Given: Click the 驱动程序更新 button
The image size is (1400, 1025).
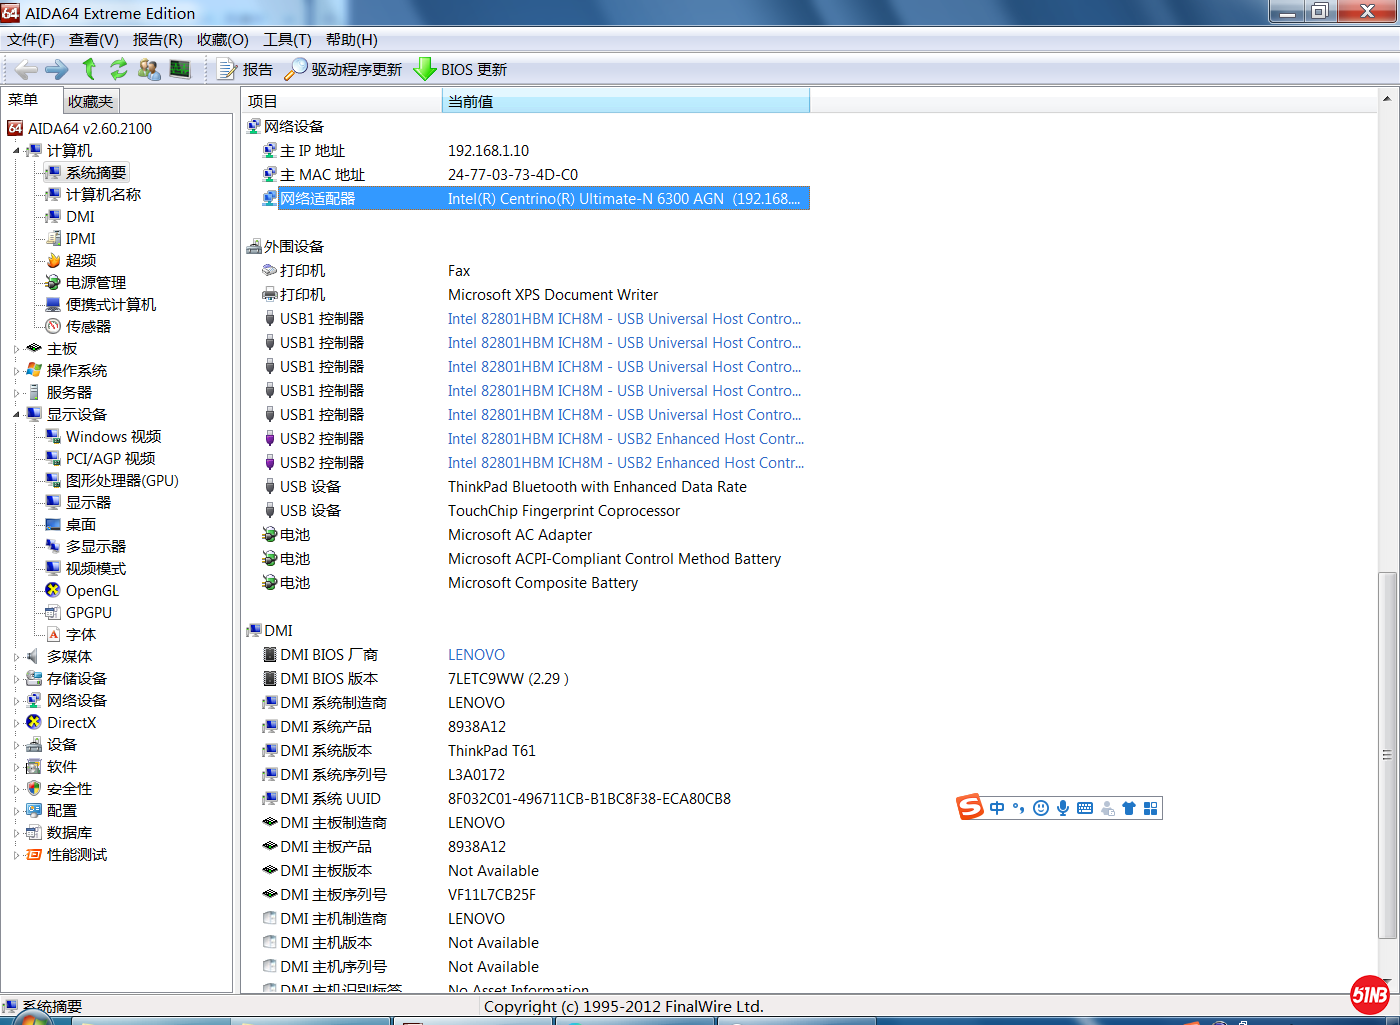Looking at the screenshot, I should 344,69.
